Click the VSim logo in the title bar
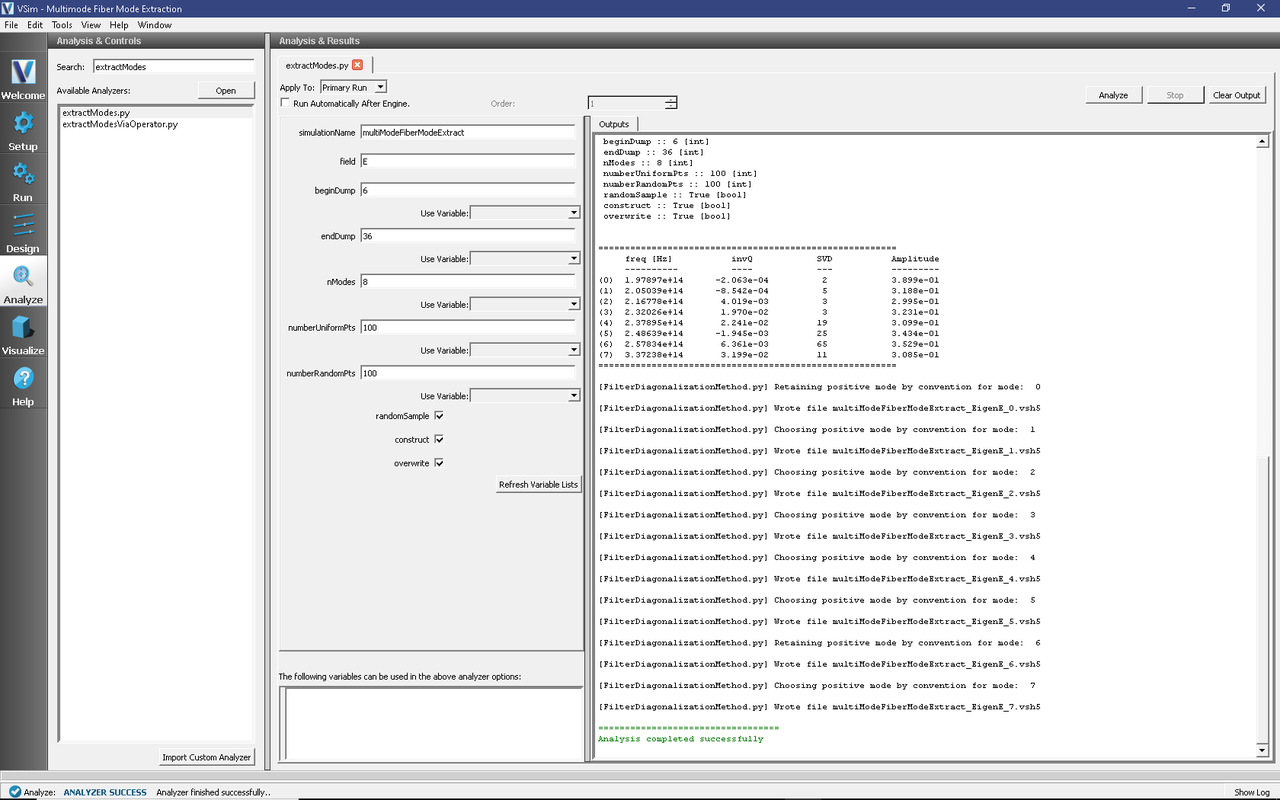 [9, 8]
